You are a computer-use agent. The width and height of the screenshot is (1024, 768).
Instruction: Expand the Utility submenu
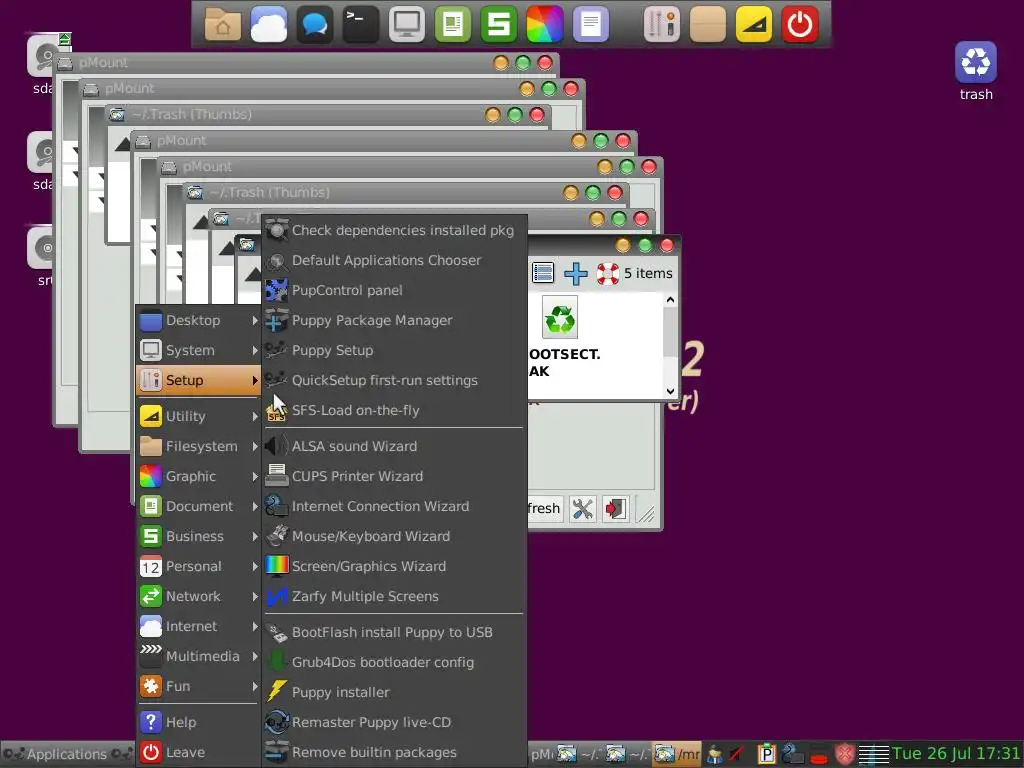[199, 416]
